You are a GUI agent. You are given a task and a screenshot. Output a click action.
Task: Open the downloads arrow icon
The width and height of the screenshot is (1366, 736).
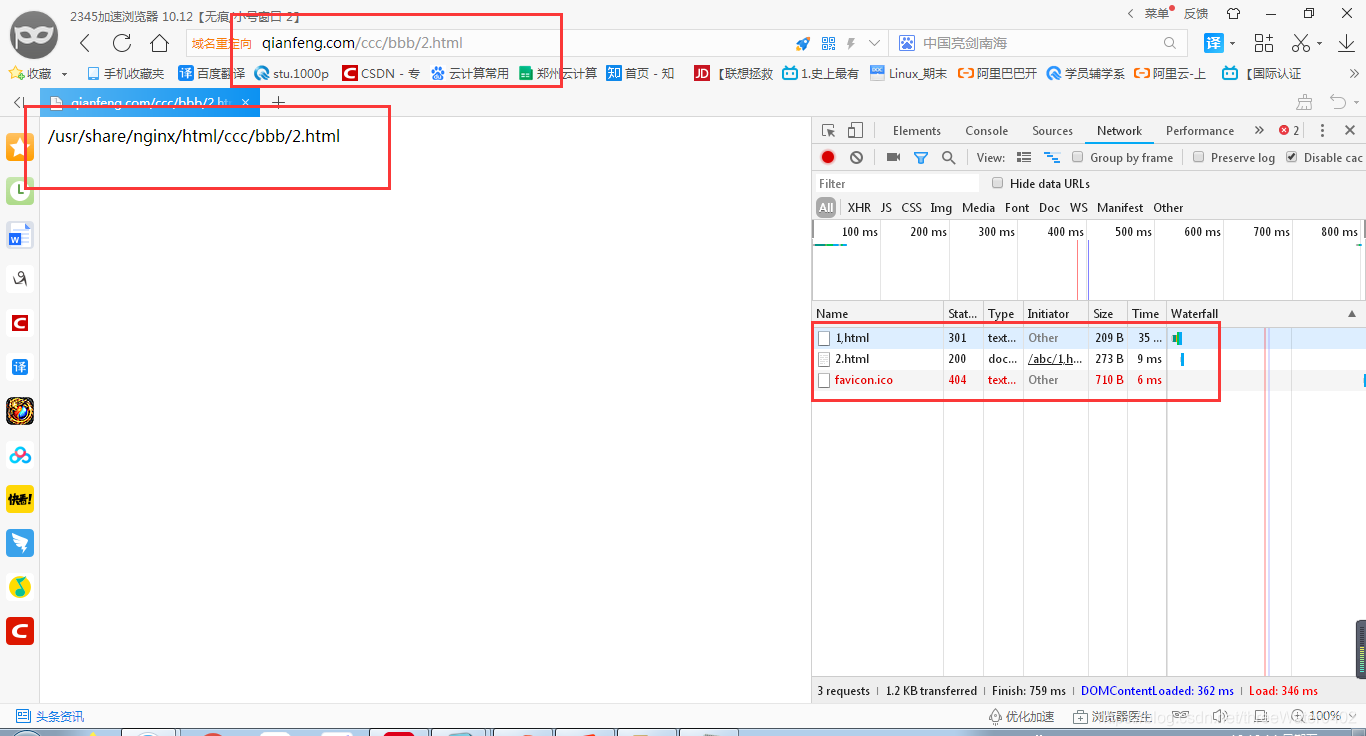point(1345,43)
